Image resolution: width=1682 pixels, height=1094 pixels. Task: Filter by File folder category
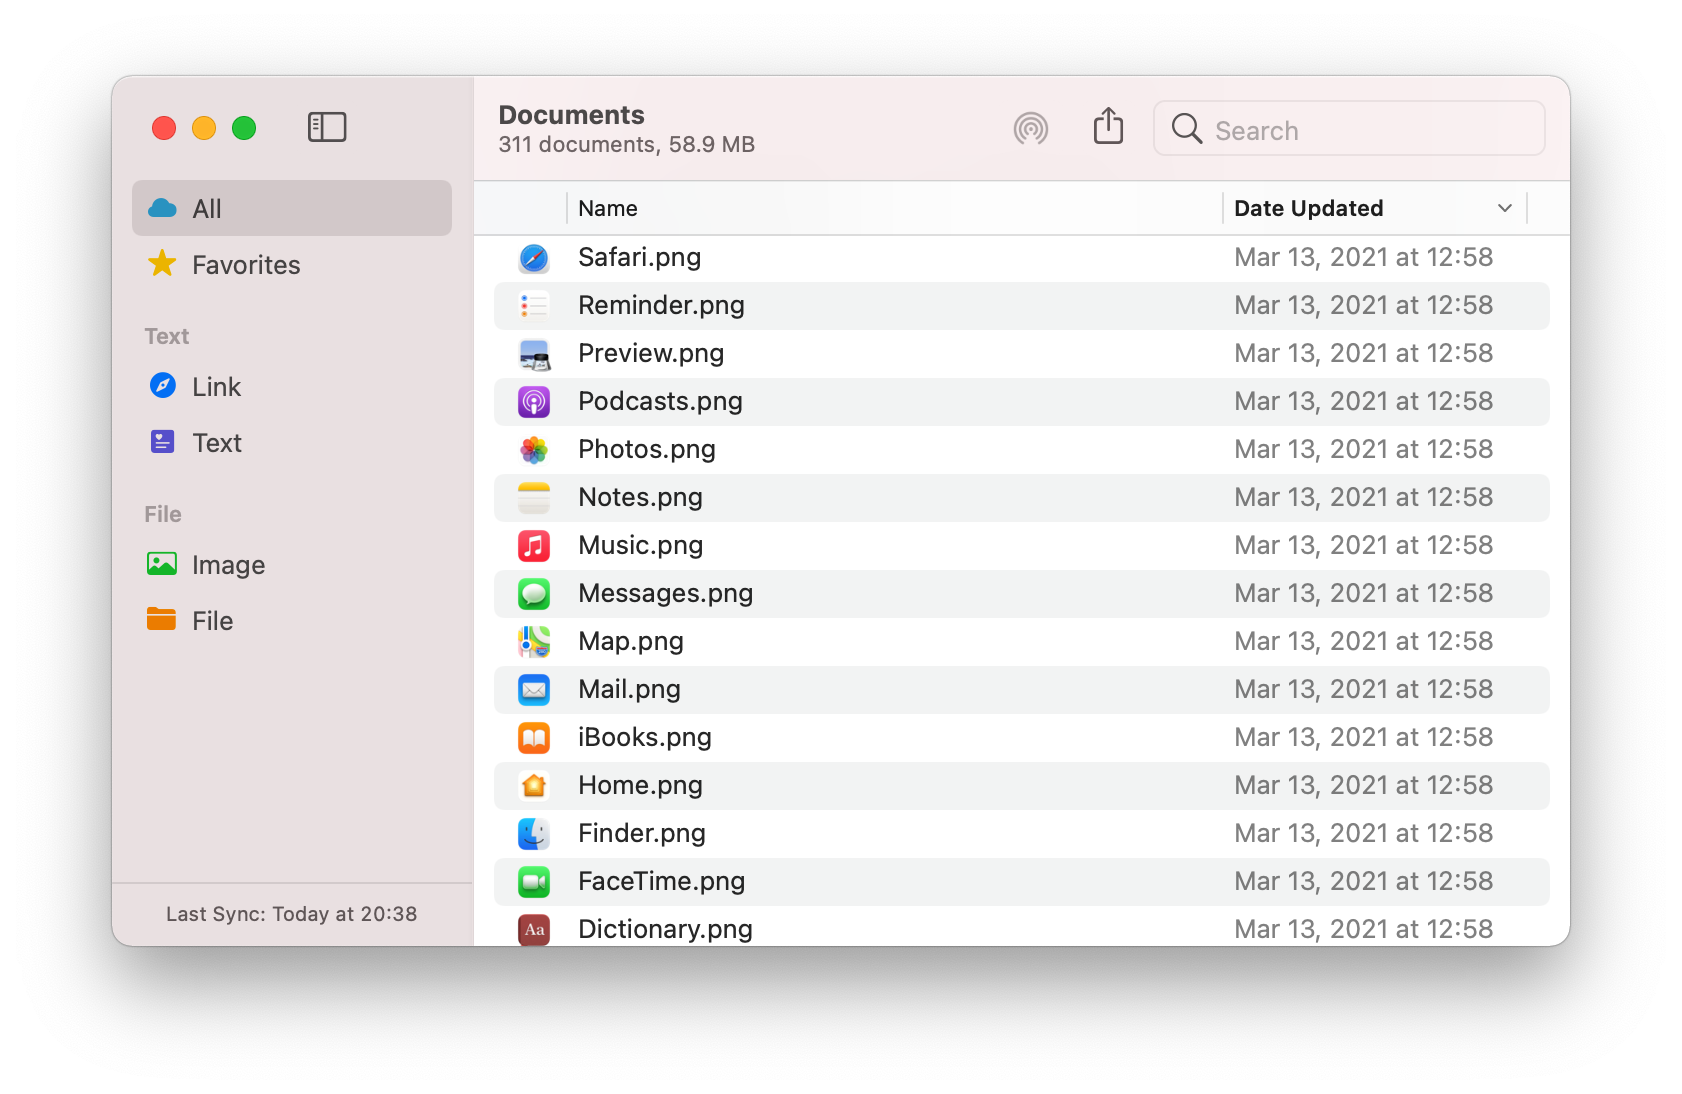coord(292,620)
